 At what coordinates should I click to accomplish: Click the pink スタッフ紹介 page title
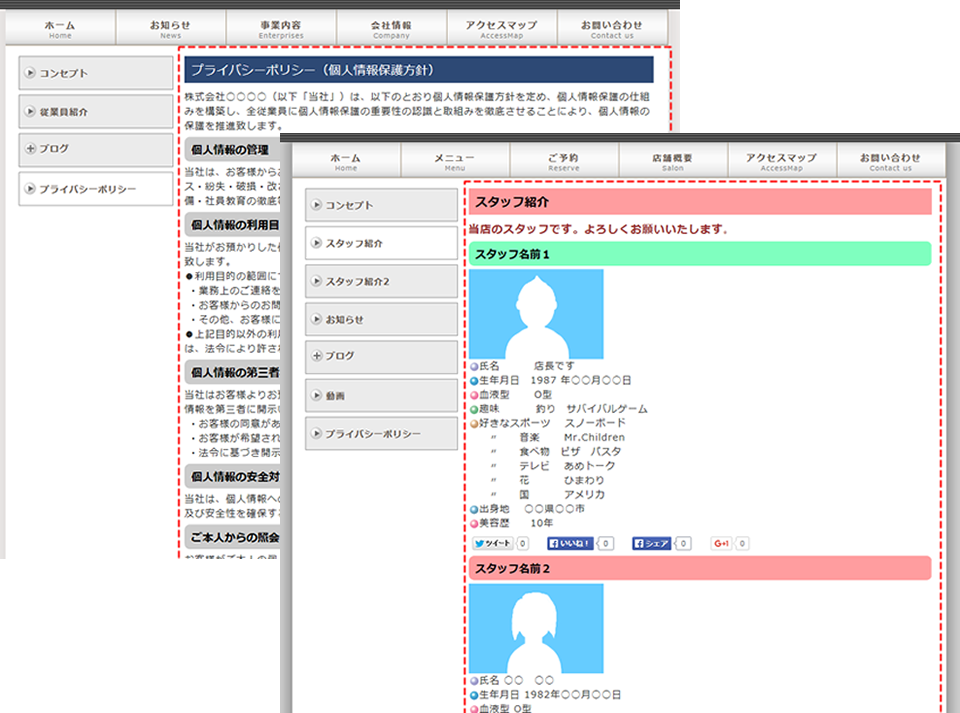[700, 202]
